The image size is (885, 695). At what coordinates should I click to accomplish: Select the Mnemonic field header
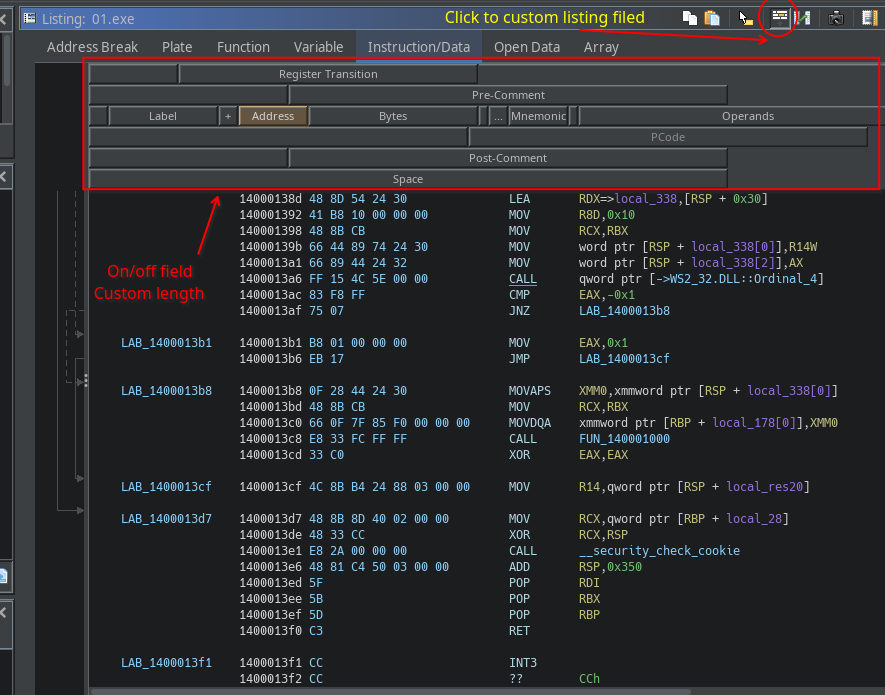click(538, 116)
